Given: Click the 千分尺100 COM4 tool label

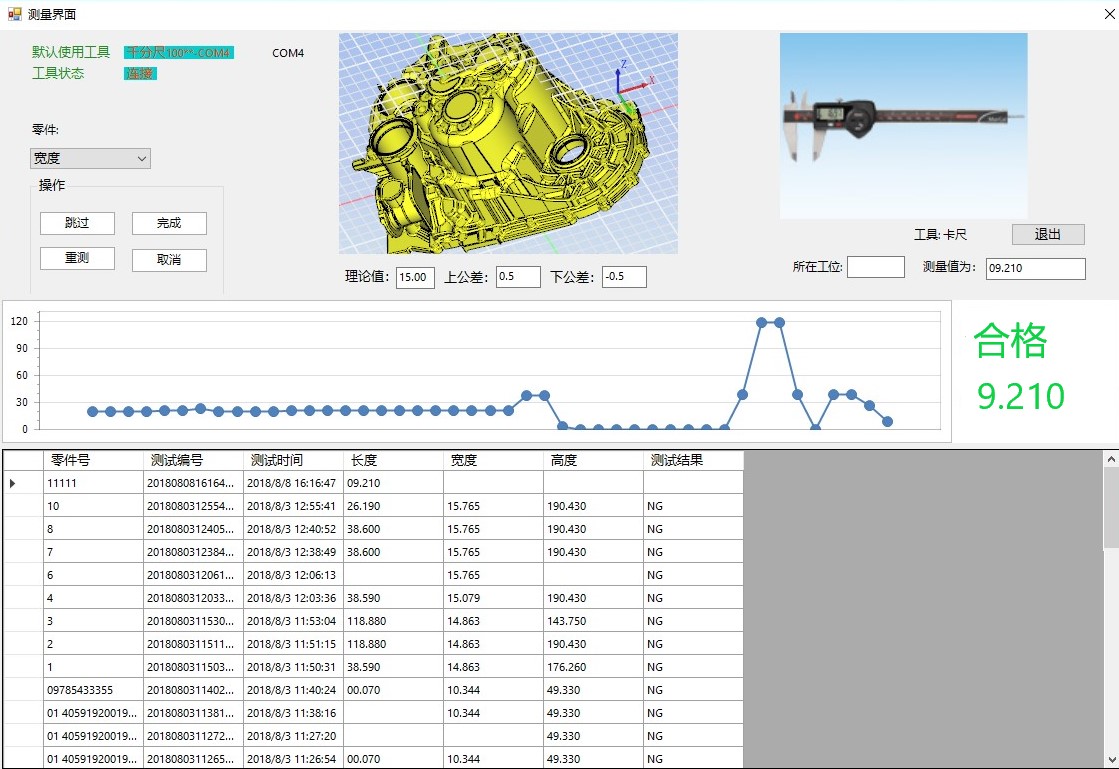Looking at the screenshot, I should tap(178, 52).
